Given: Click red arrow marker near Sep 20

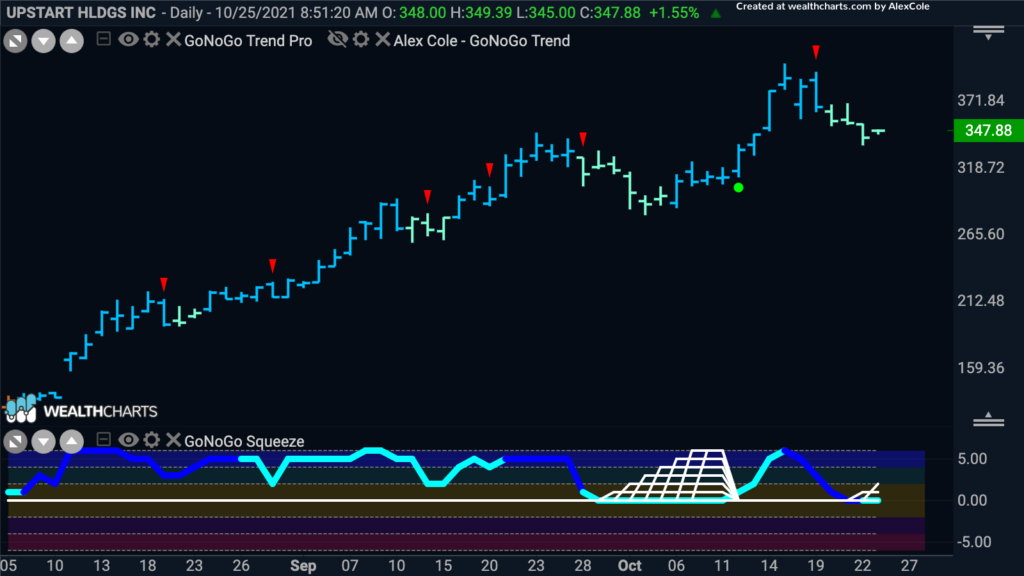Looking at the screenshot, I should point(490,170).
